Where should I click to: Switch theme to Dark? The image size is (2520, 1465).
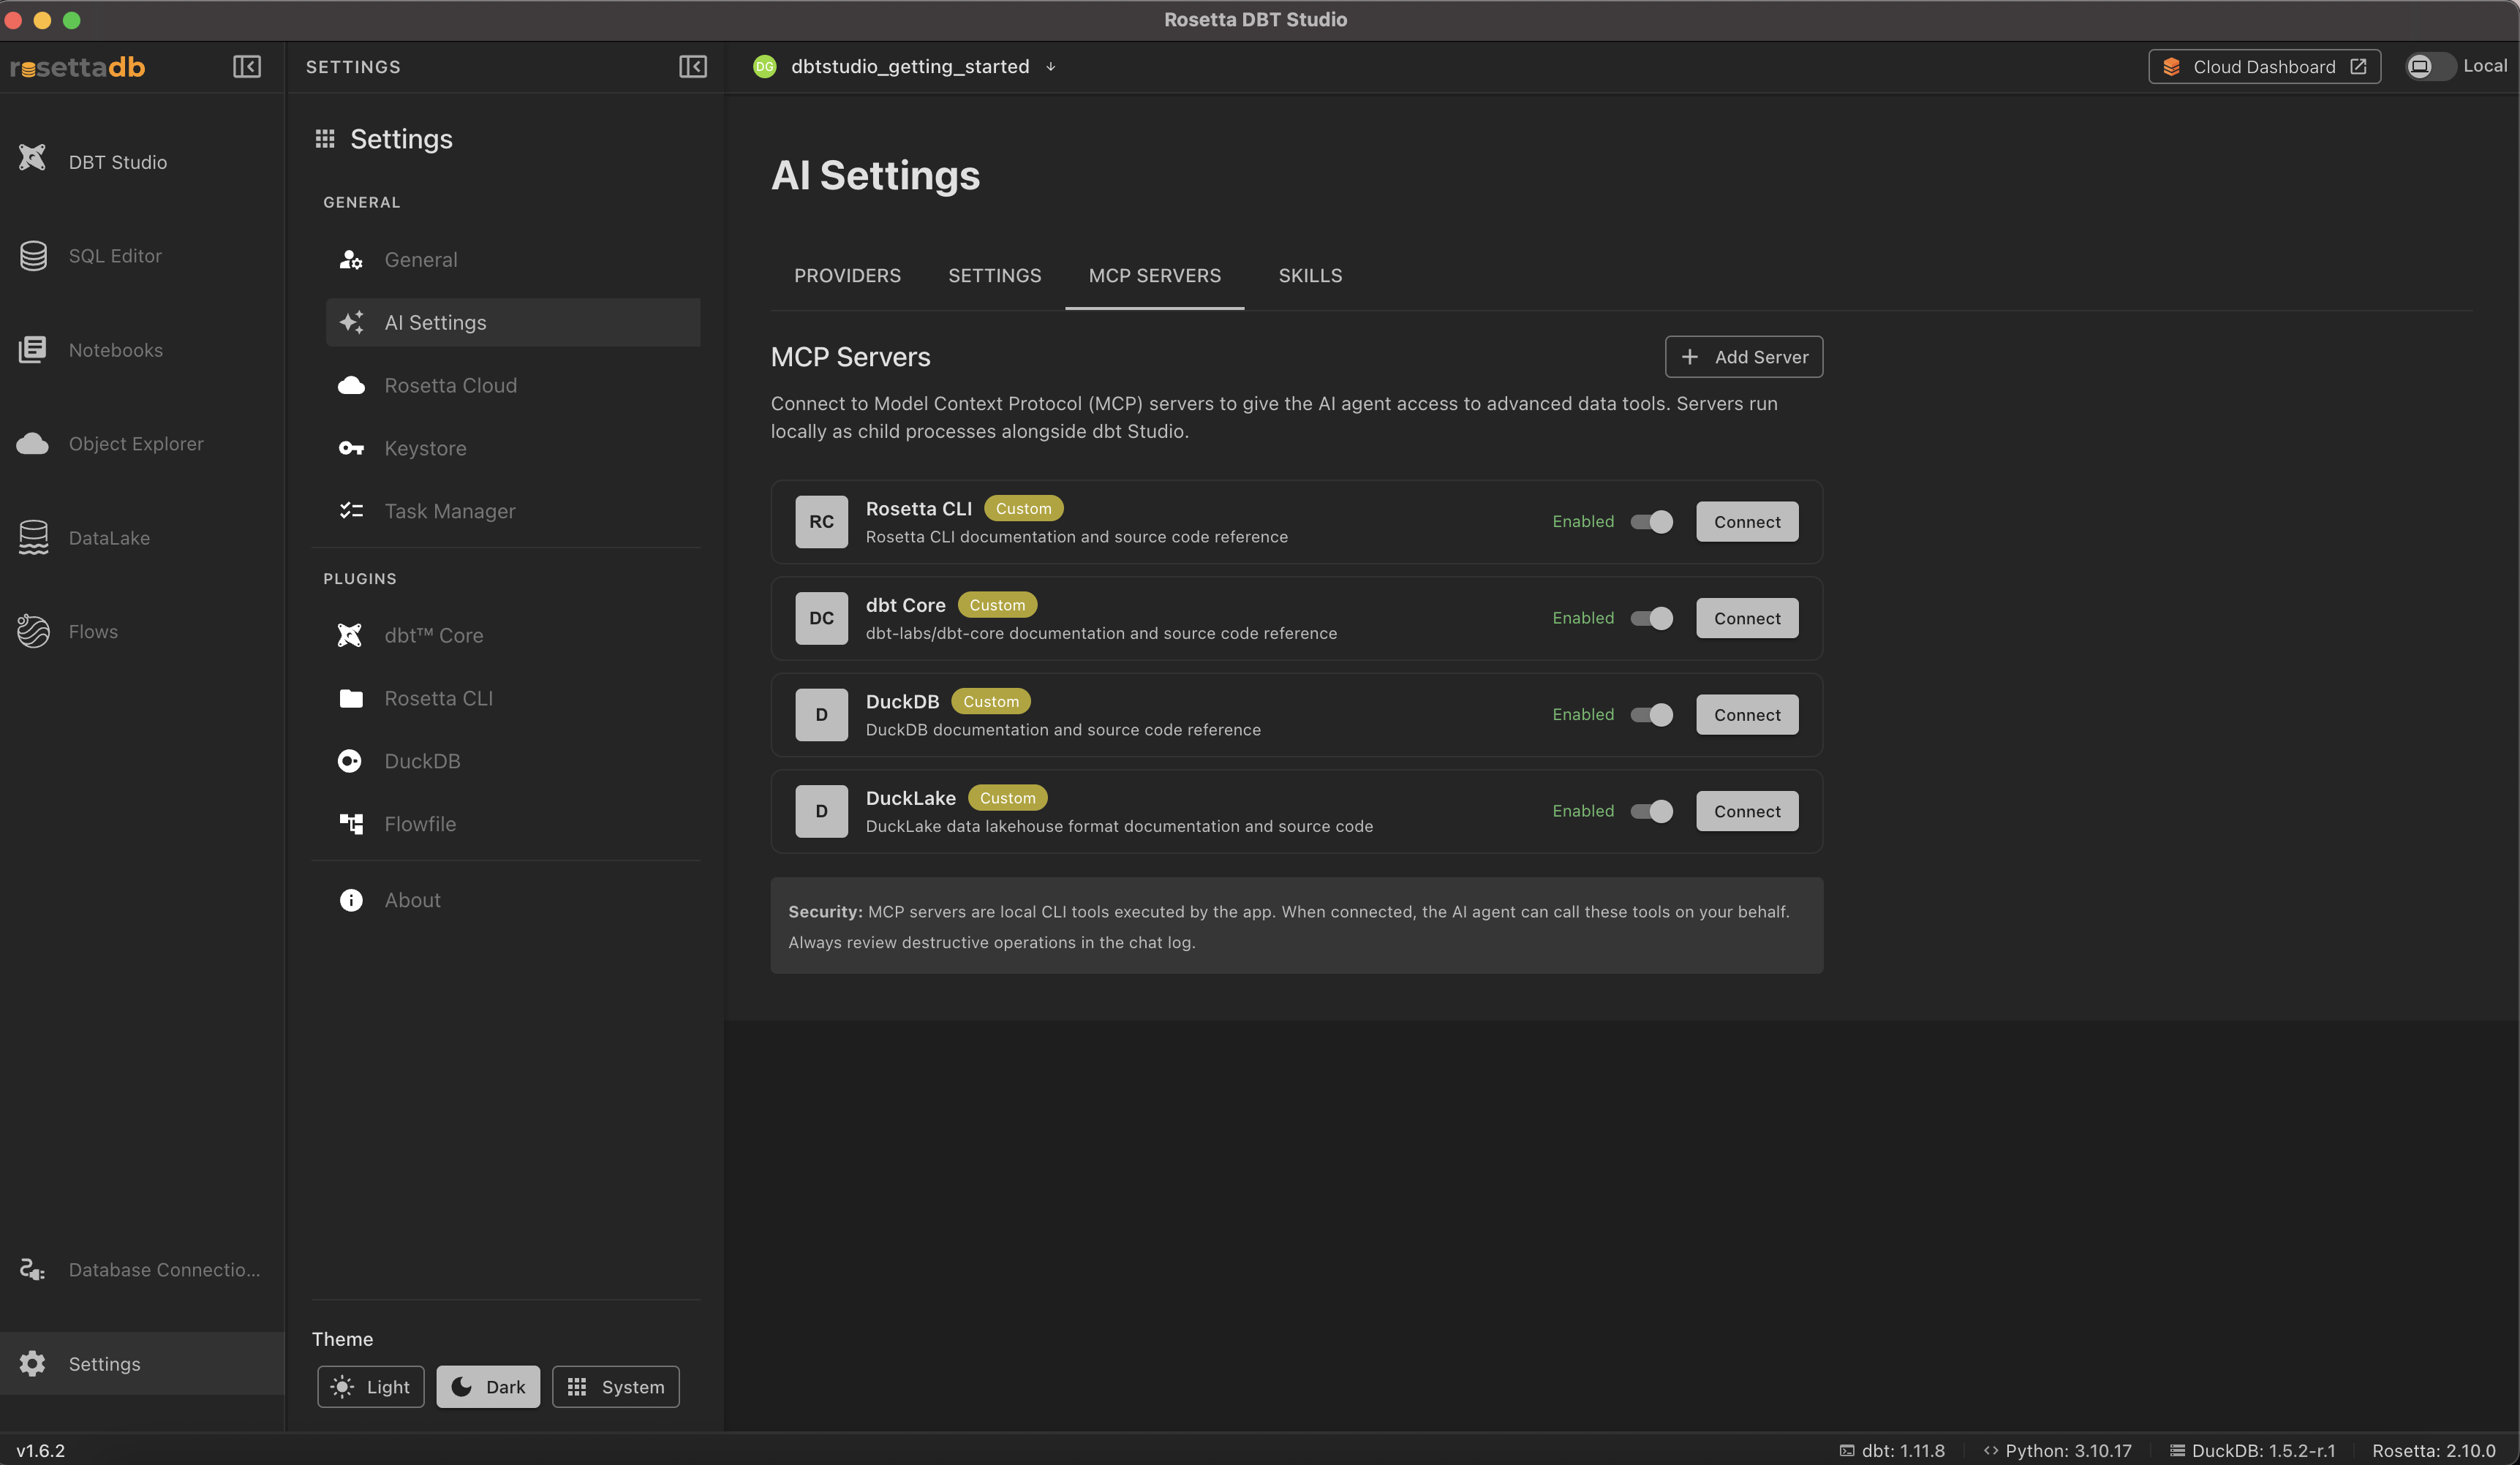[x=488, y=1388]
